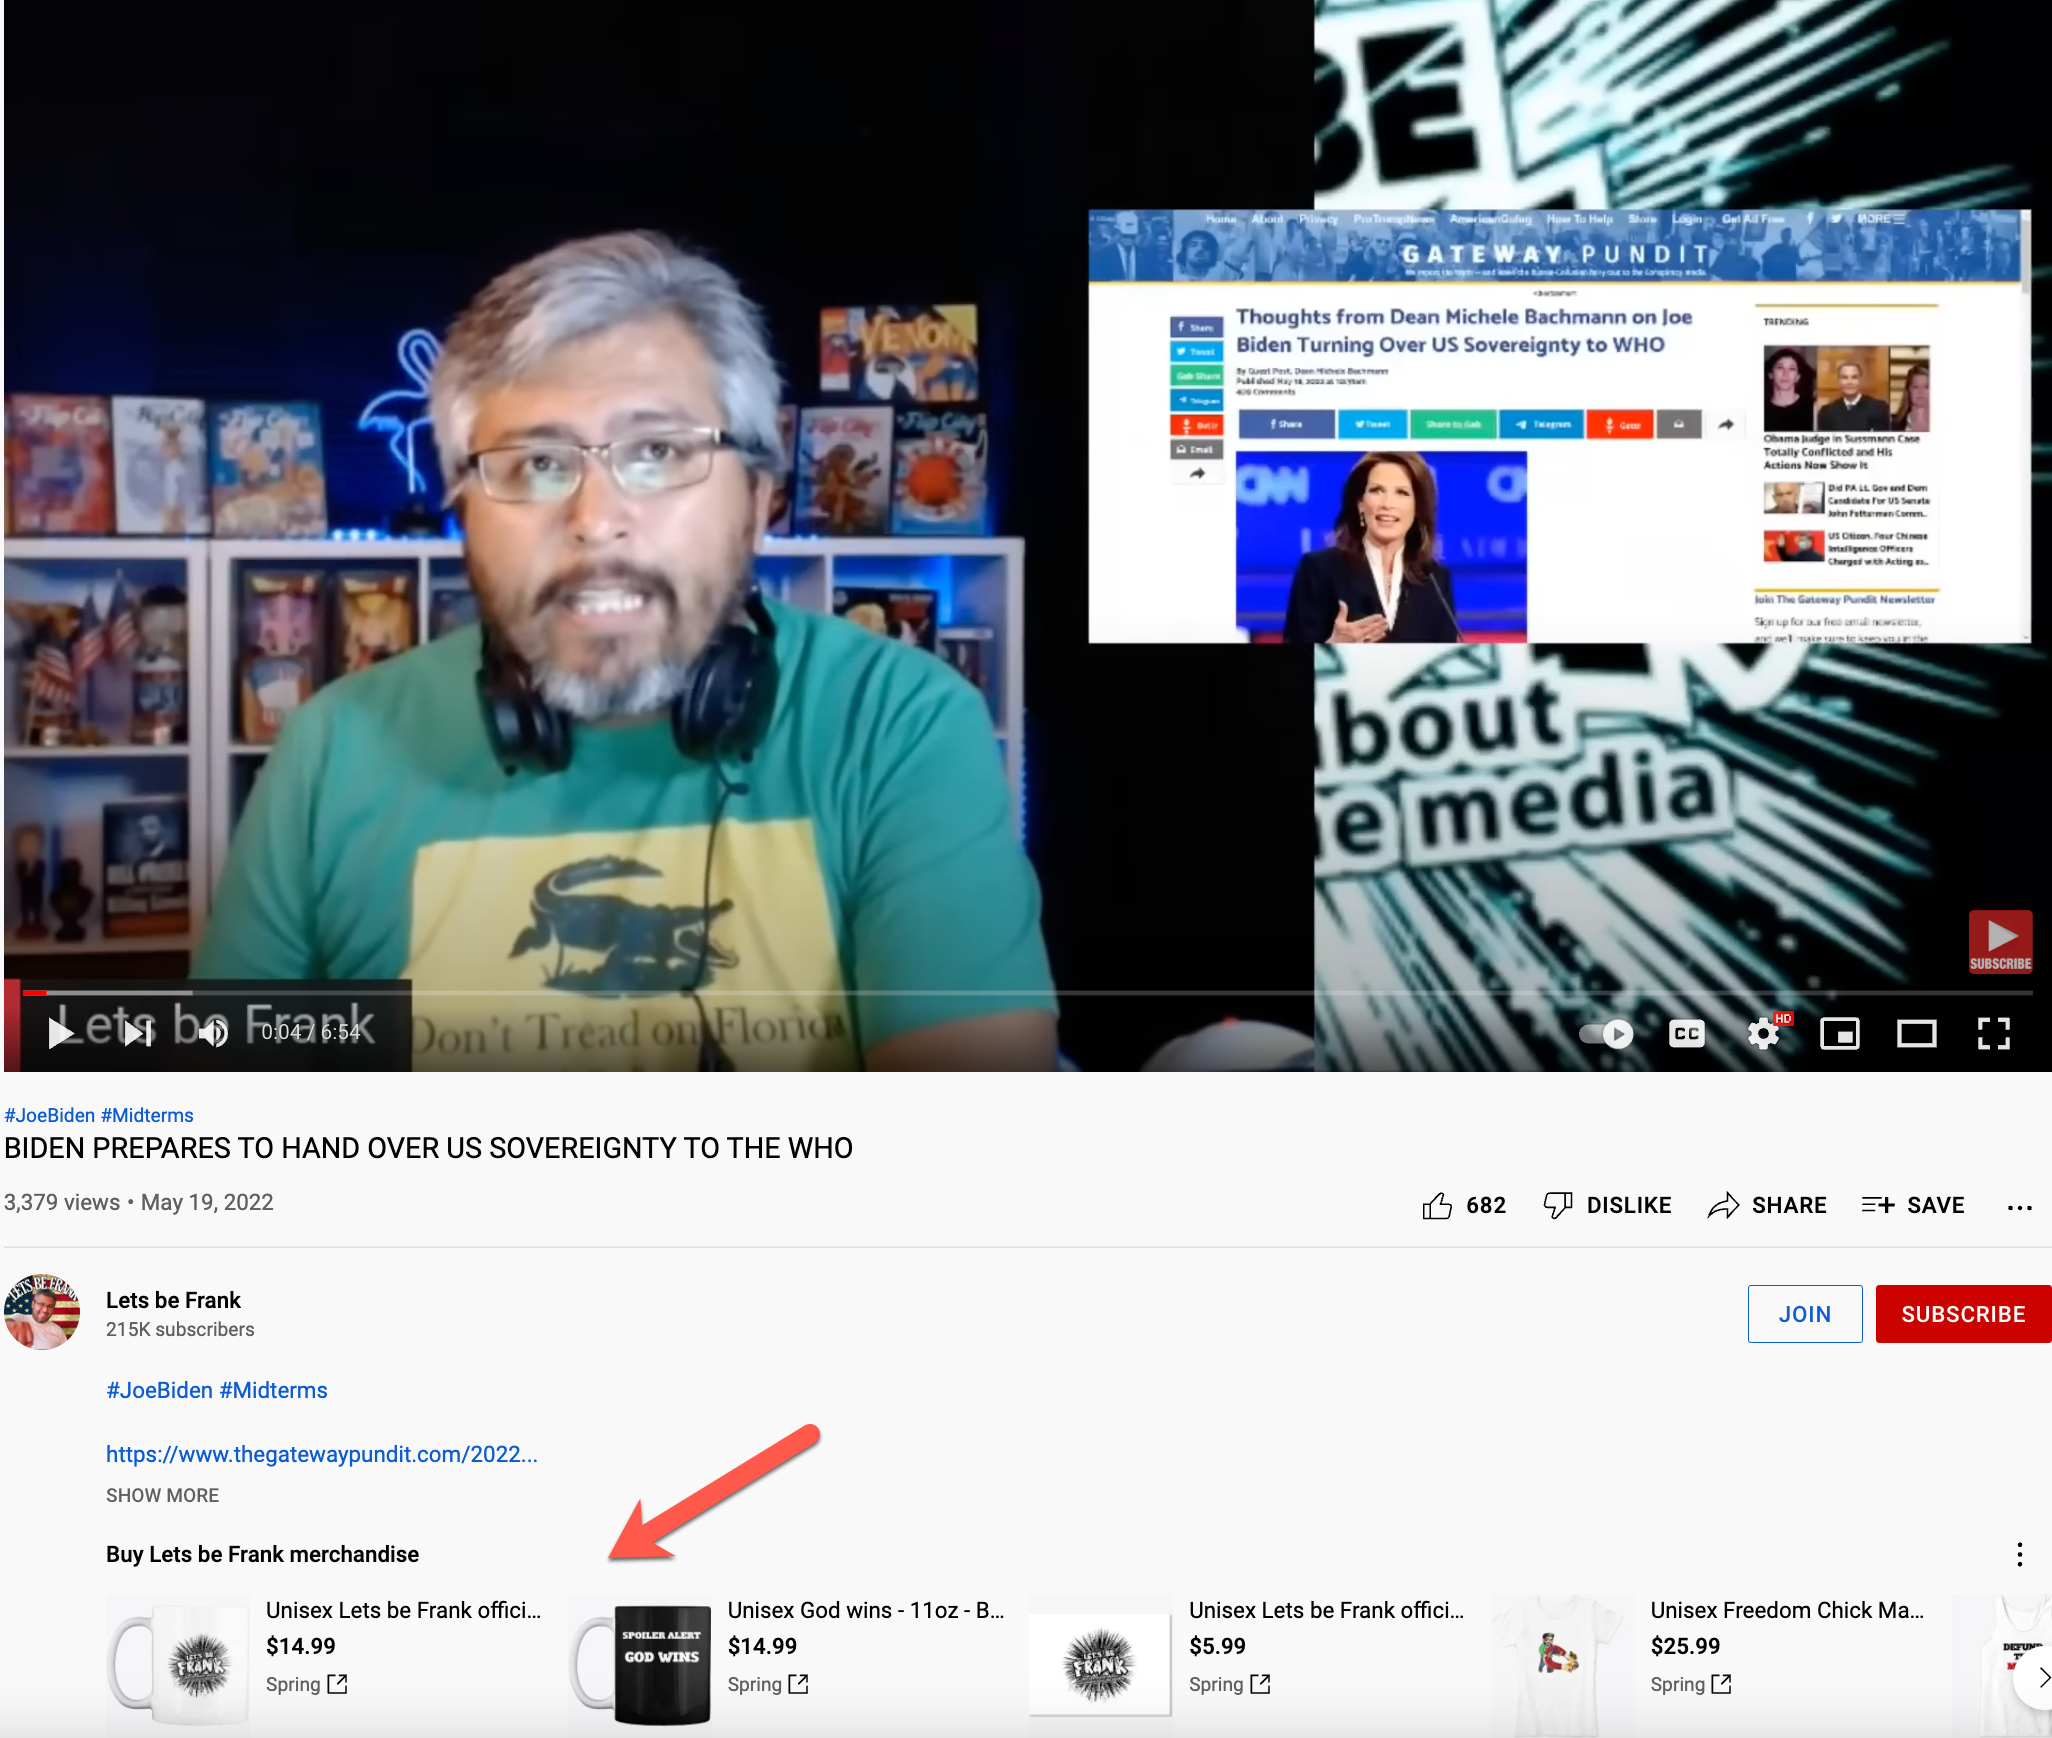2052x1738 pixels.
Task: Click the red SUBSCRIBE button
Action: [x=1962, y=1314]
